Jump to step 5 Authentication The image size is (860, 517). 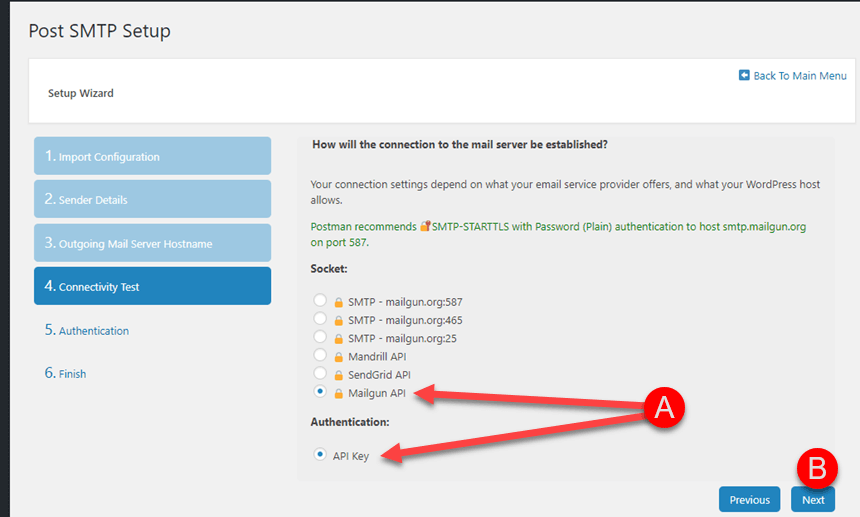87,330
